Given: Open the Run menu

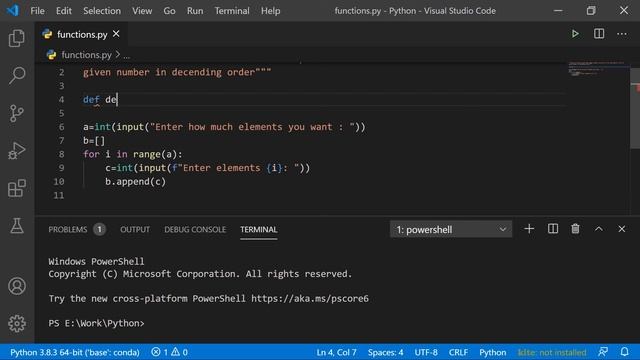Looking at the screenshot, I should [195, 11].
